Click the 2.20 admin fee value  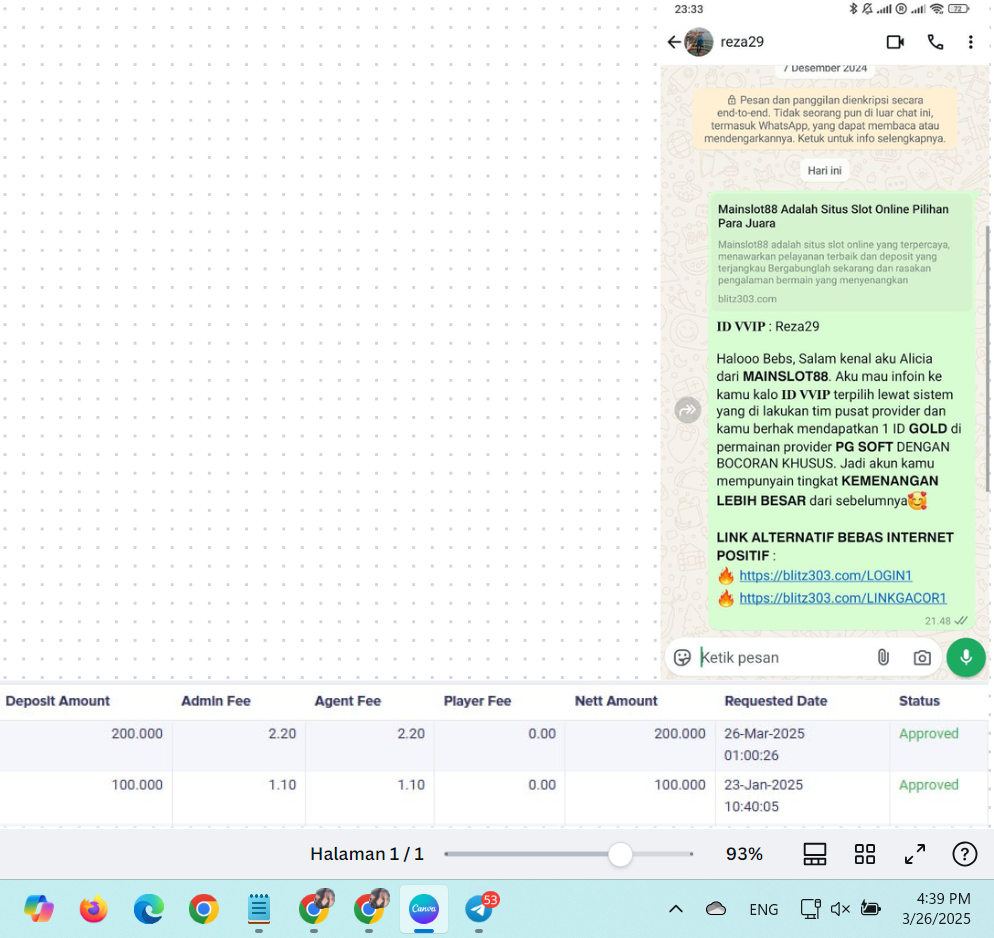pos(282,733)
